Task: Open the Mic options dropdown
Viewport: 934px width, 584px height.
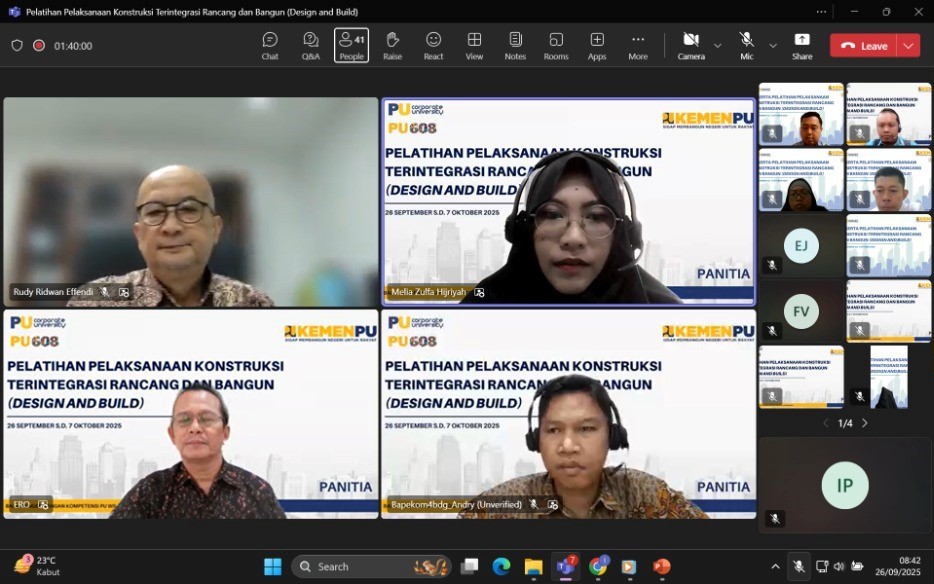Action: pyautogui.click(x=772, y=44)
